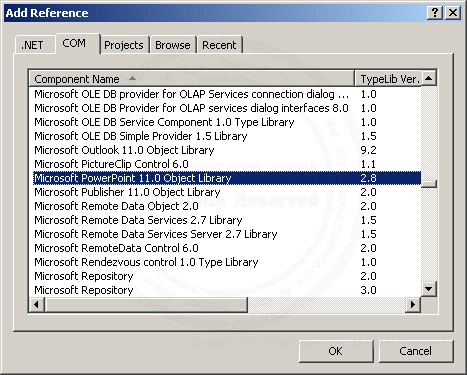This screenshot has height=375, width=467.
Task: Sort by Component Name column header
Action: click(x=191, y=79)
